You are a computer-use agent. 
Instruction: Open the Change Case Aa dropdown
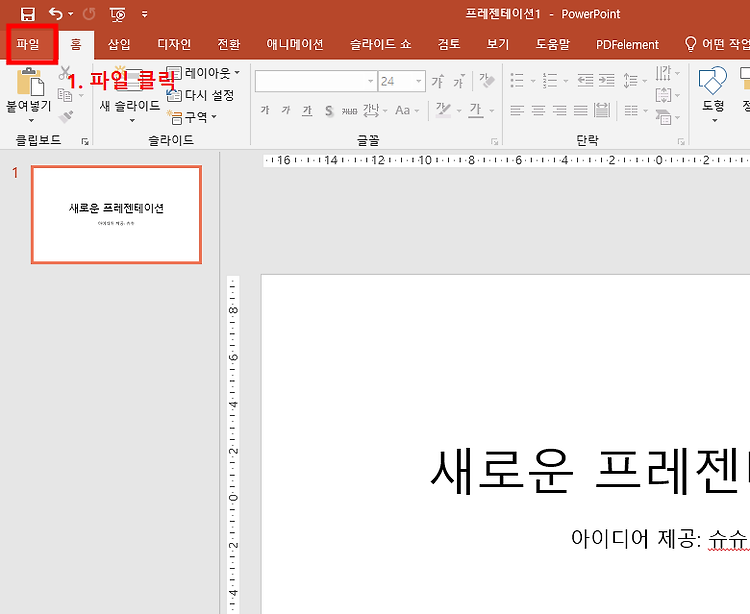point(407,110)
